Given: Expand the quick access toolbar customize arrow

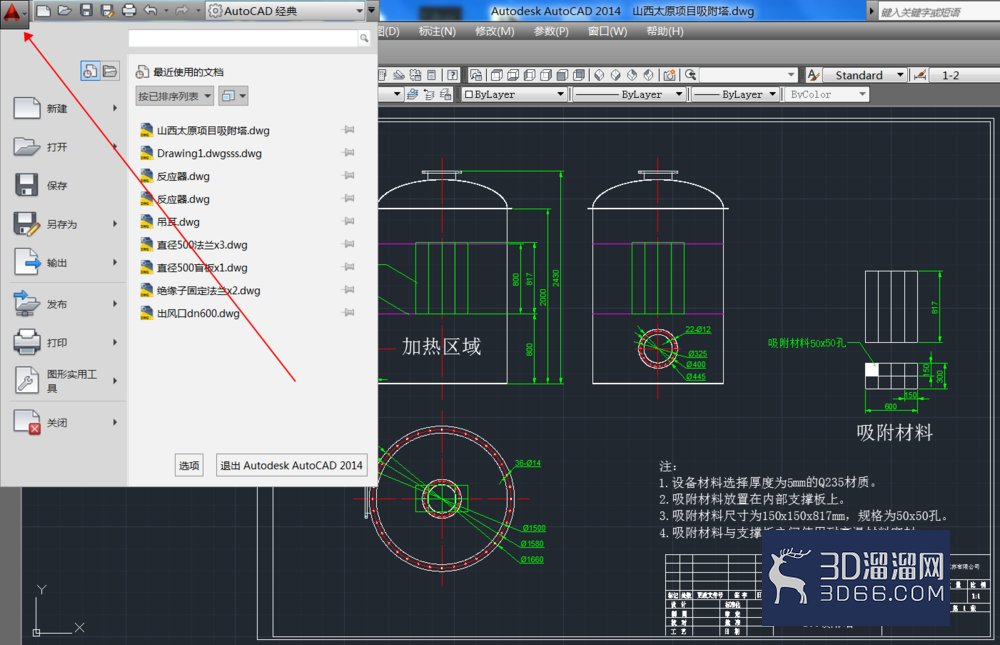Looking at the screenshot, I should pos(372,11).
